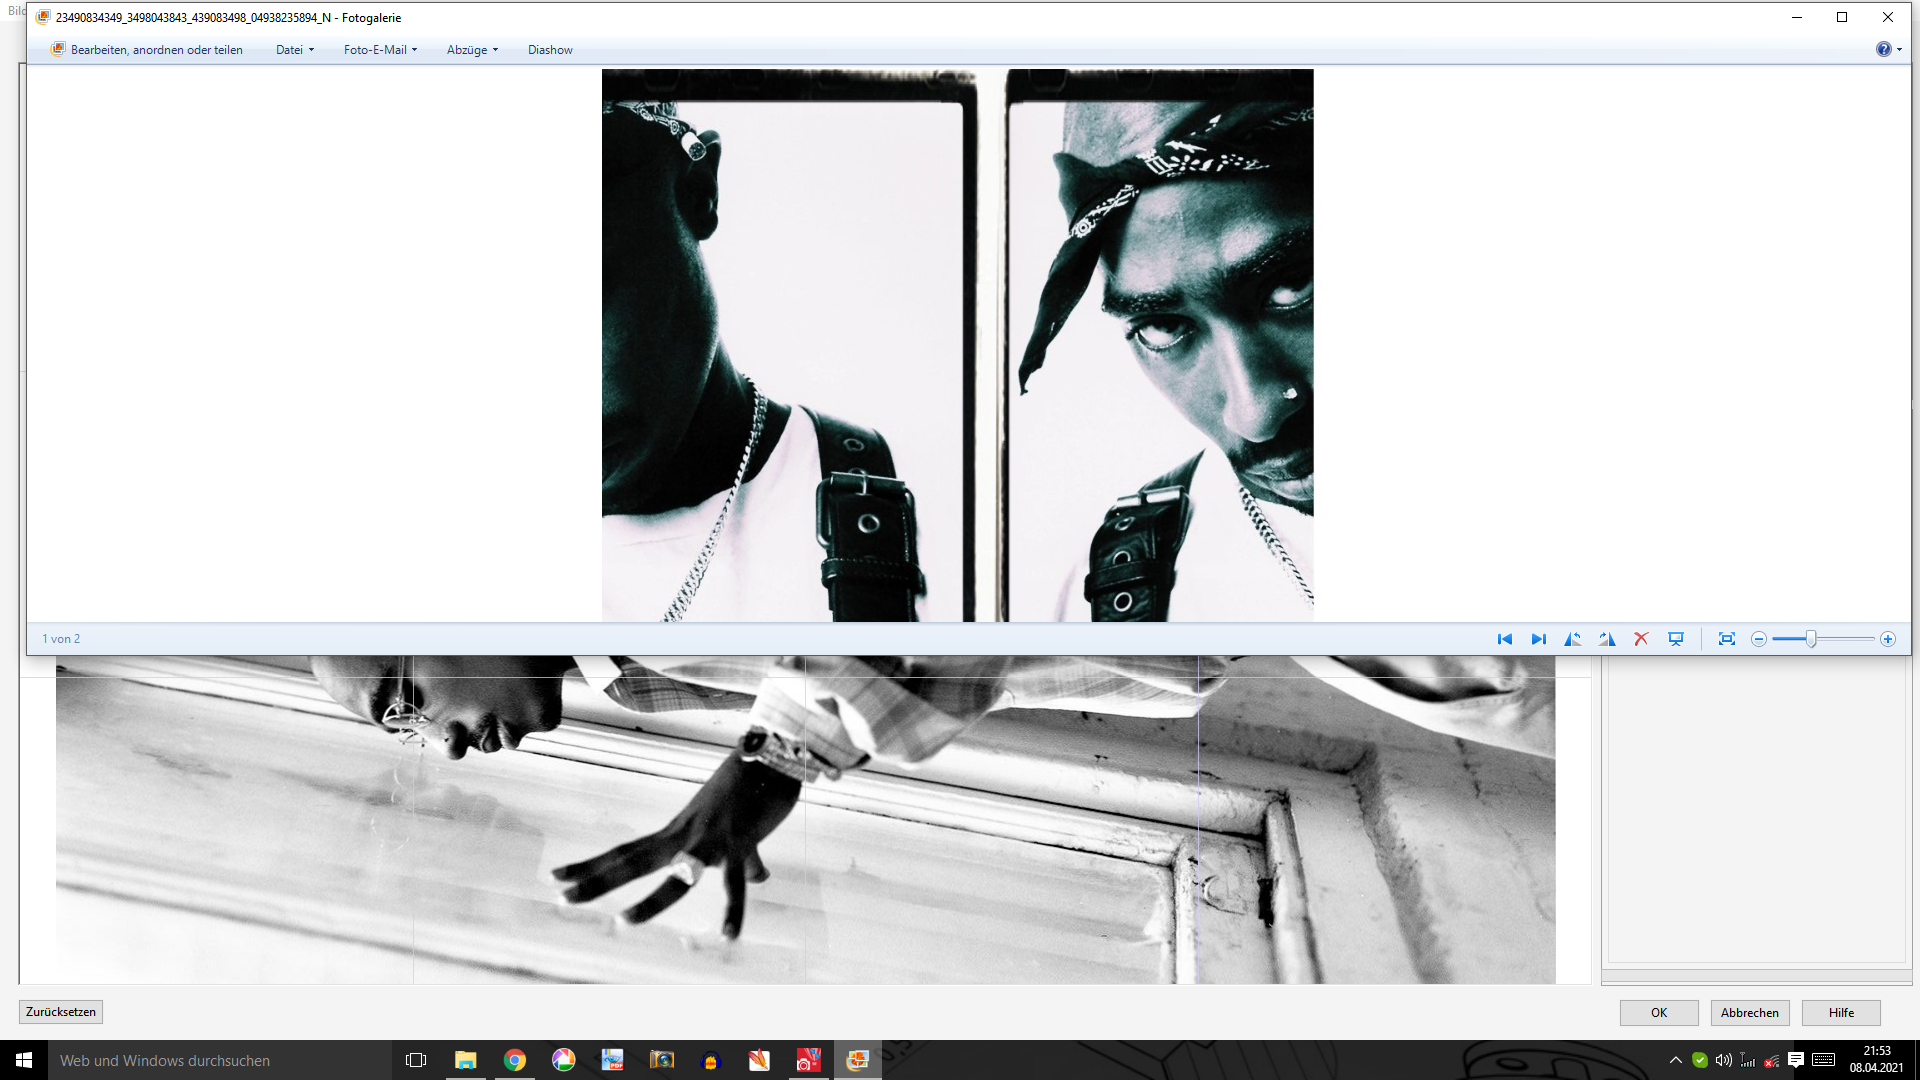Open the orange pen app on taskbar
The width and height of the screenshot is (1920, 1080).
pyautogui.click(x=760, y=1060)
